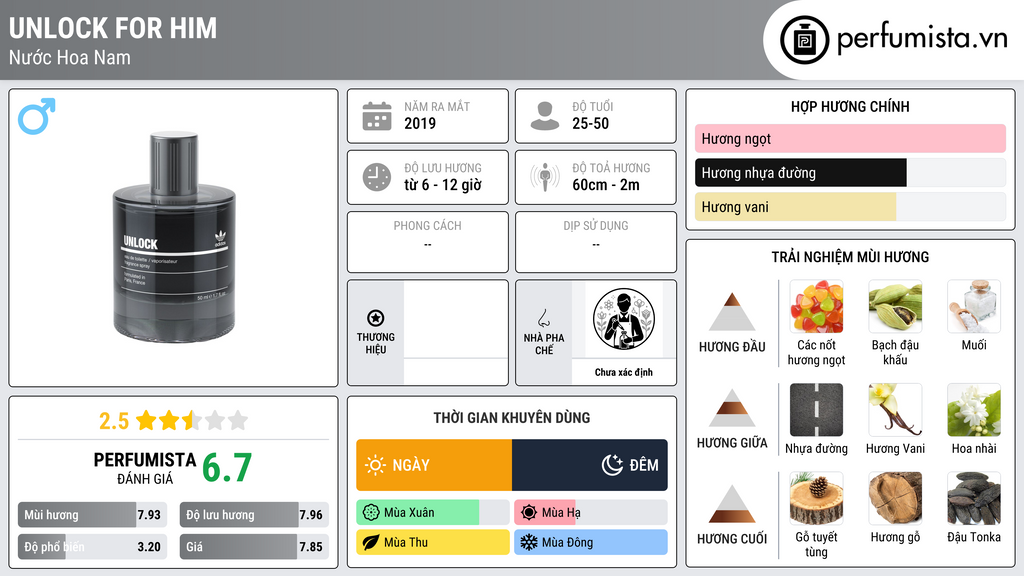Image resolution: width=1024 pixels, height=576 pixels.
Task: Click the Chưa xác định perfumer label
Action: click(x=624, y=372)
